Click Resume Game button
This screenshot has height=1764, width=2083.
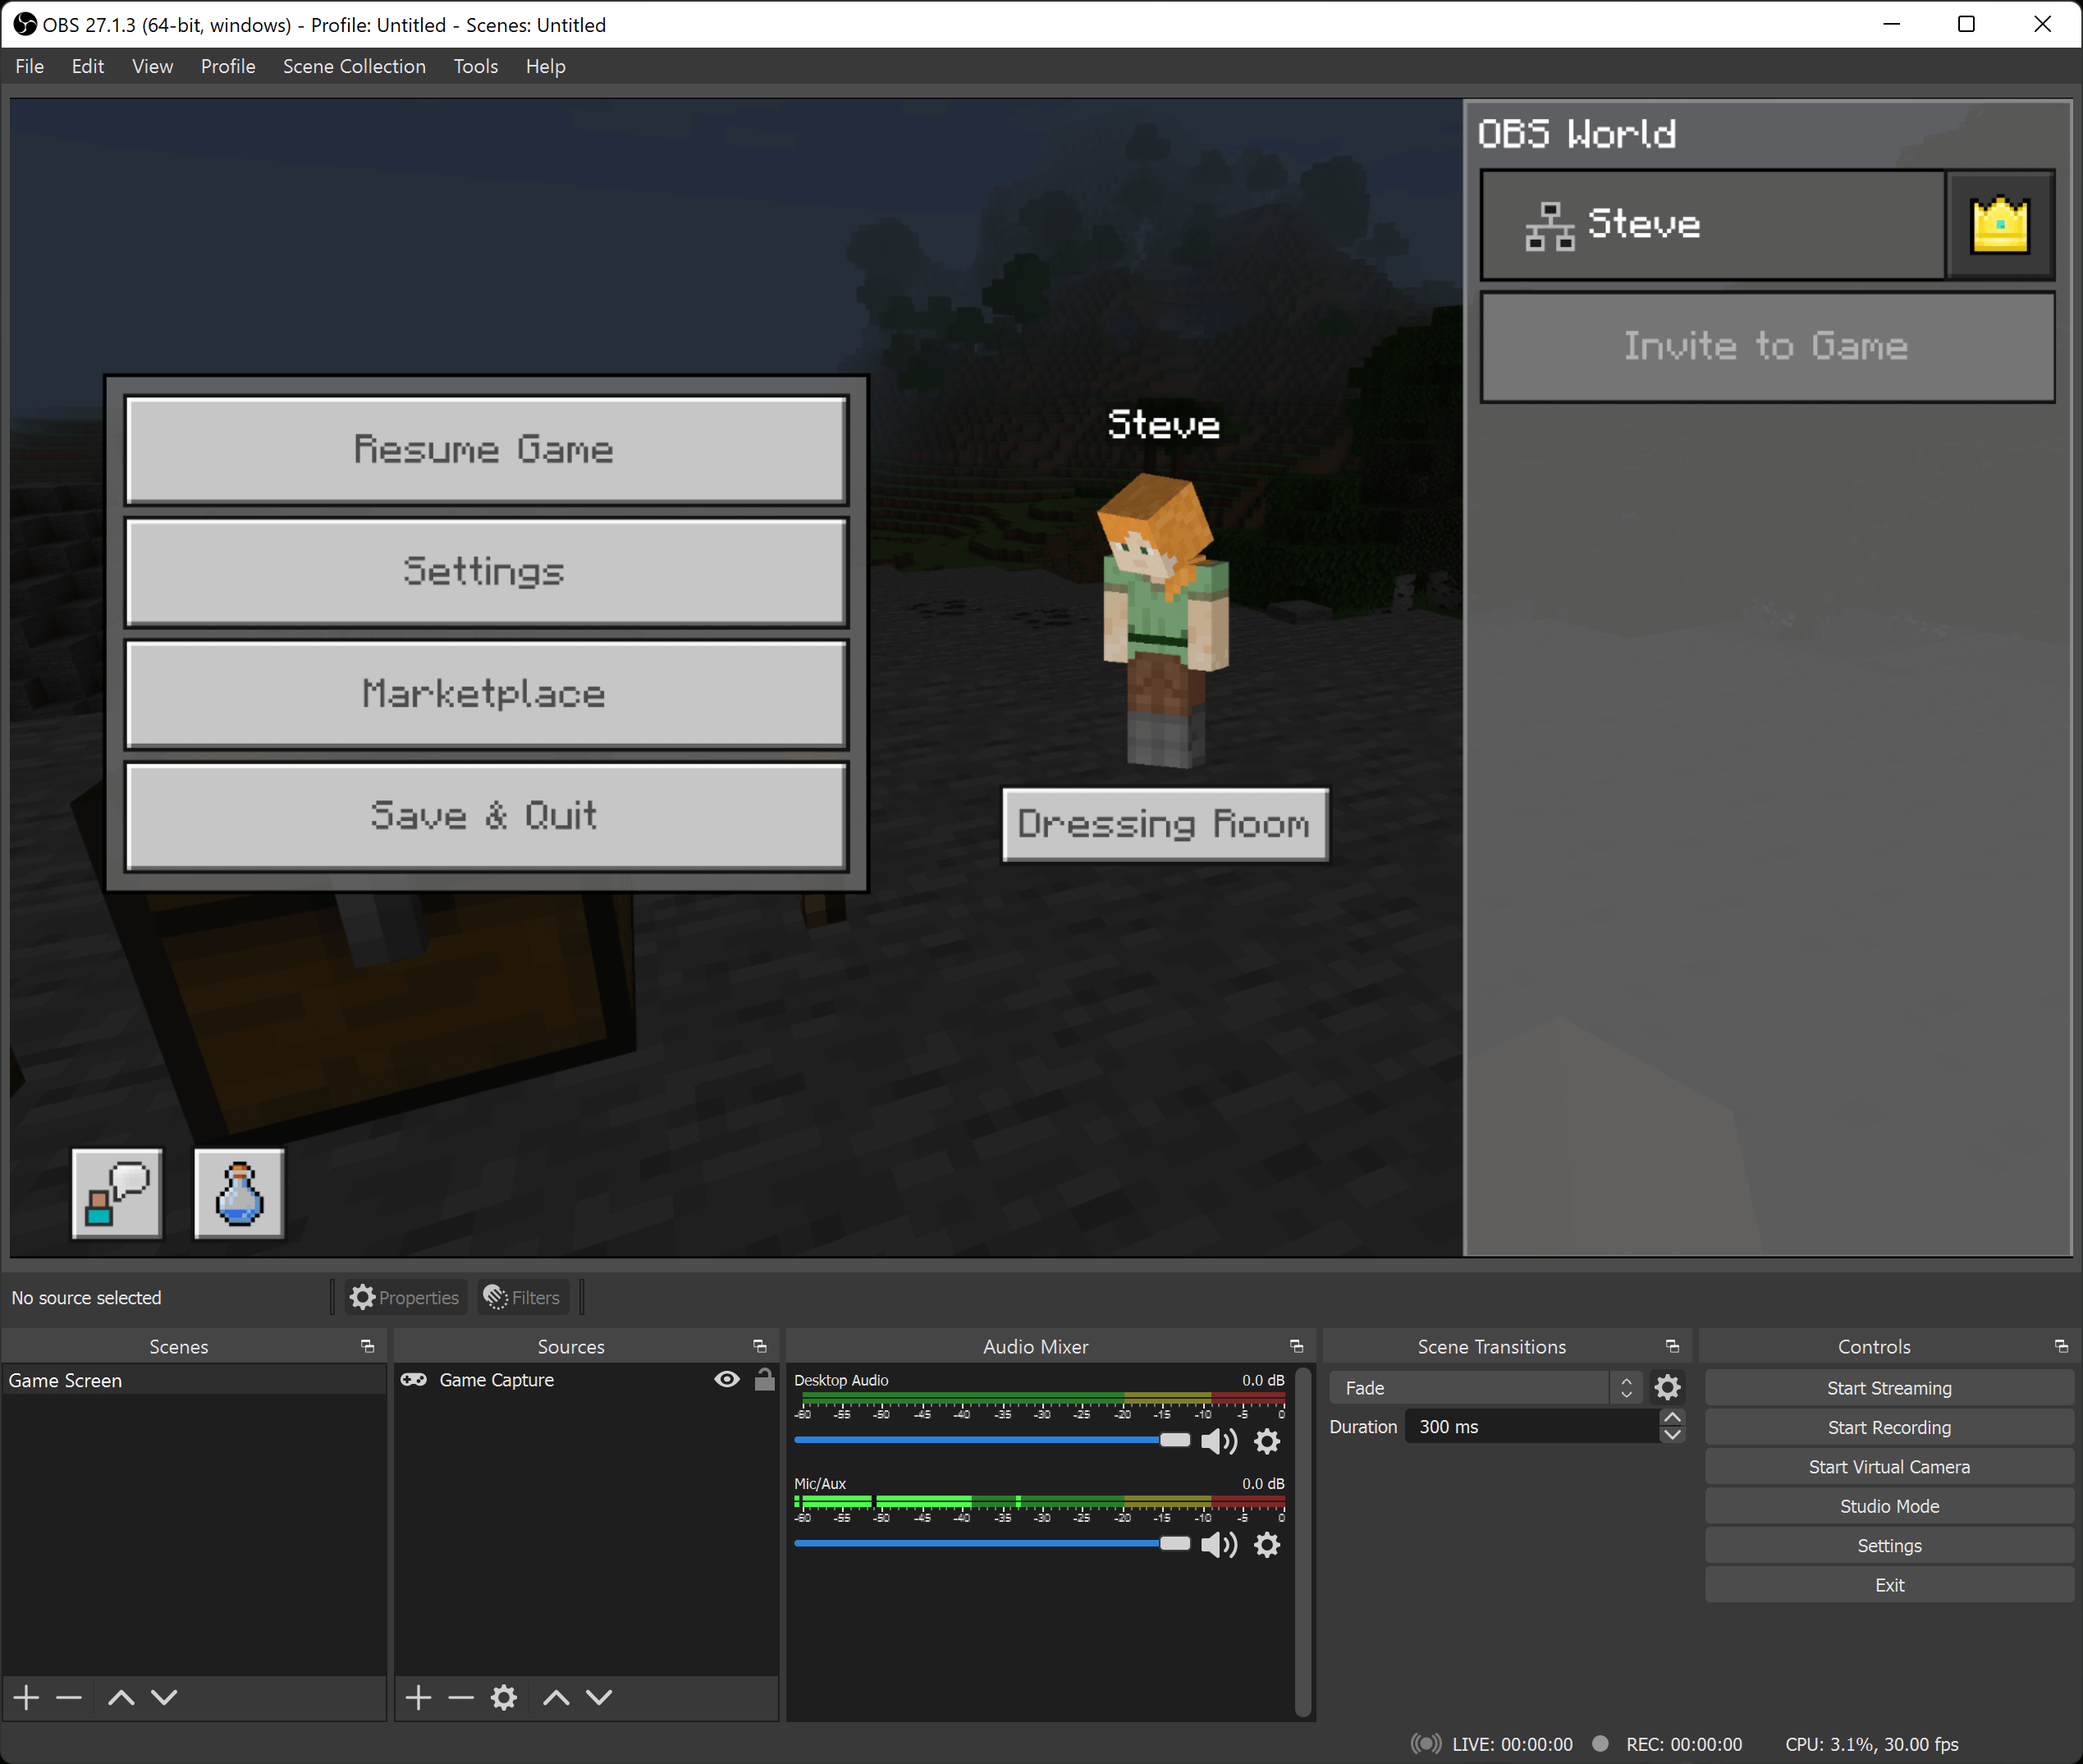click(x=486, y=450)
